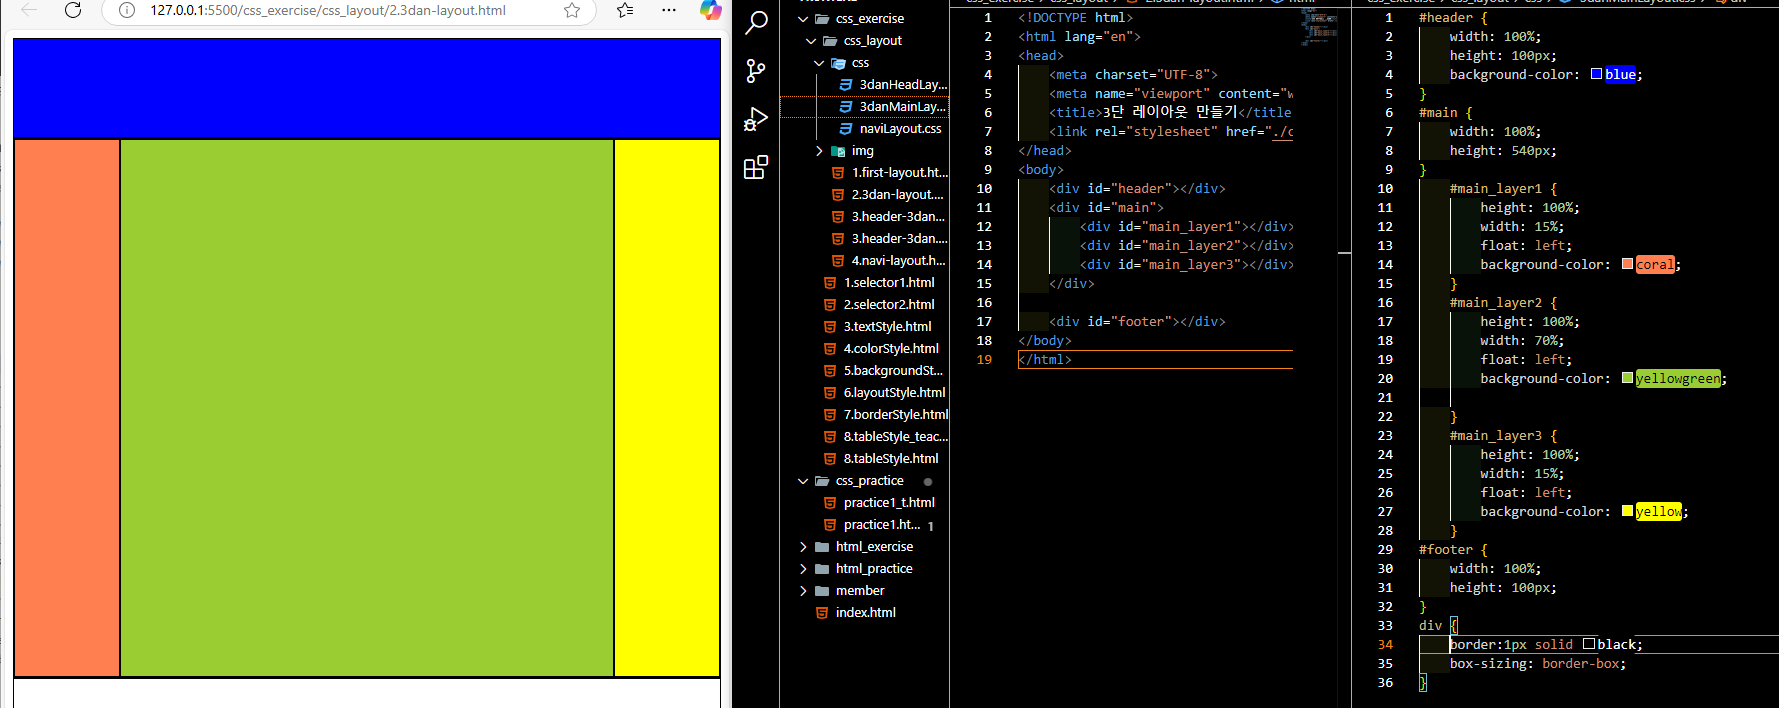Click the coral color swatch
The height and width of the screenshot is (708, 1779).
coord(1628,264)
